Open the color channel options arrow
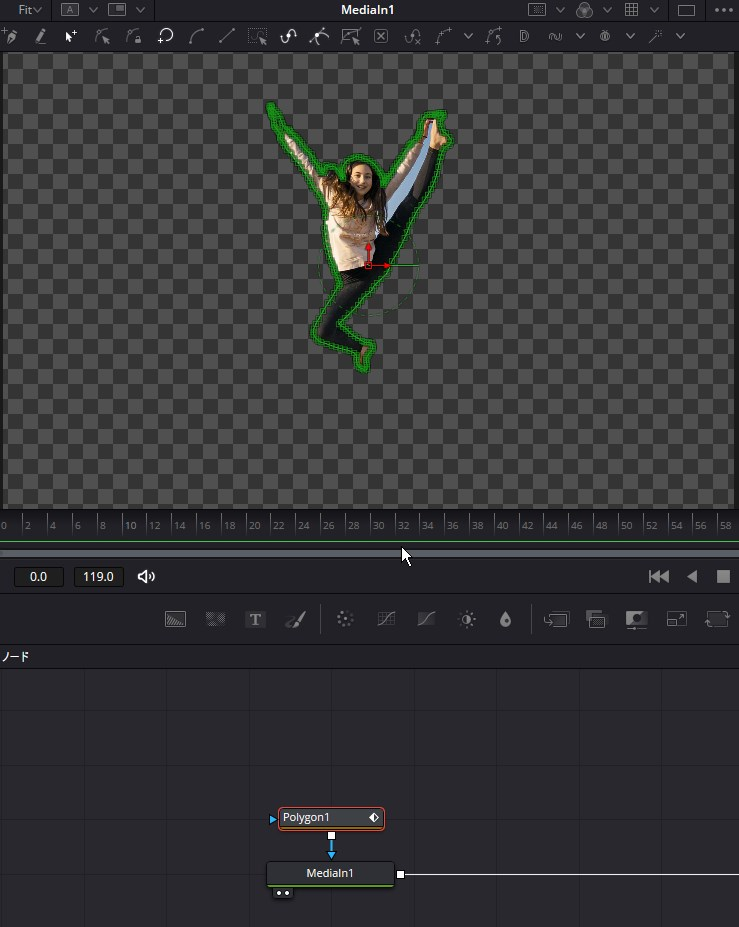 click(x=608, y=10)
